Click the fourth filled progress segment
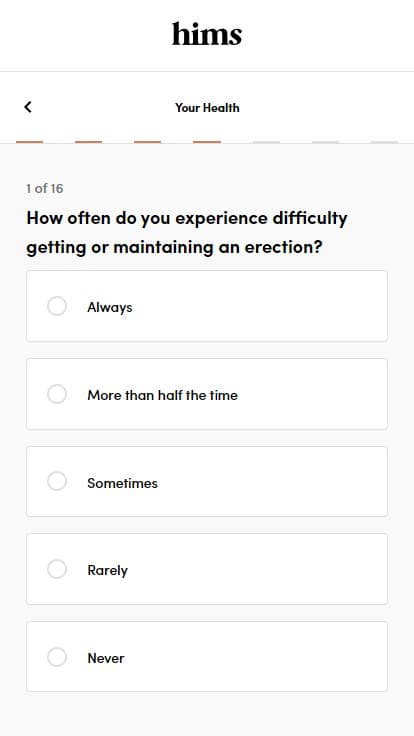414x736 pixels. [207, 142]
